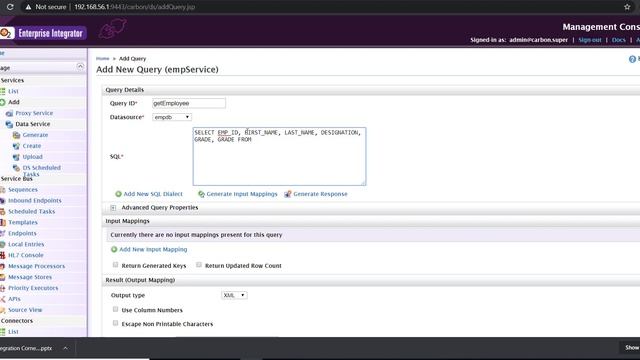Reload the page with the refresh icon

[x=10, y=7]
